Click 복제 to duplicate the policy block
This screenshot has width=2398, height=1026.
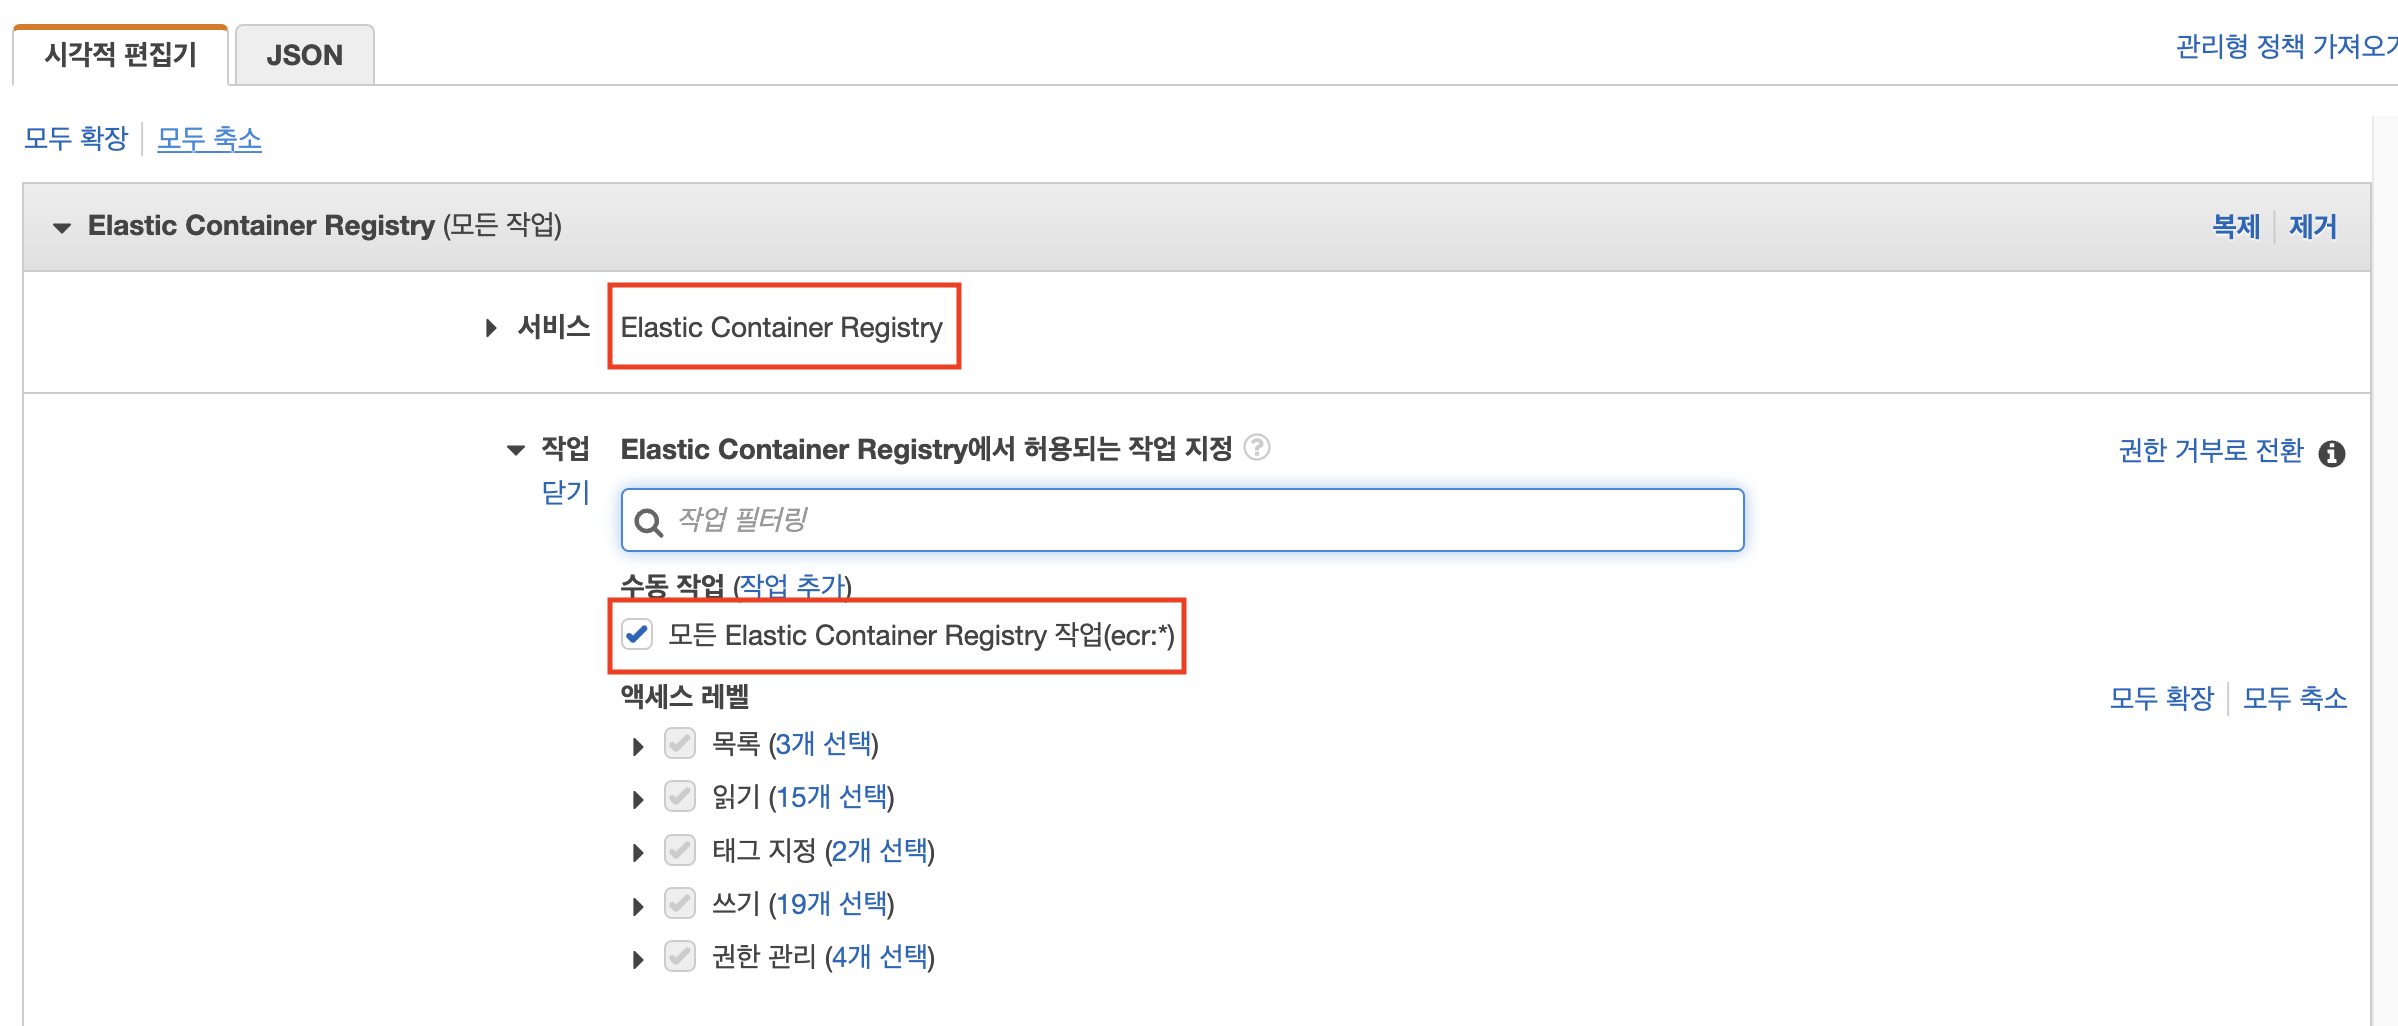[2236, 226]
